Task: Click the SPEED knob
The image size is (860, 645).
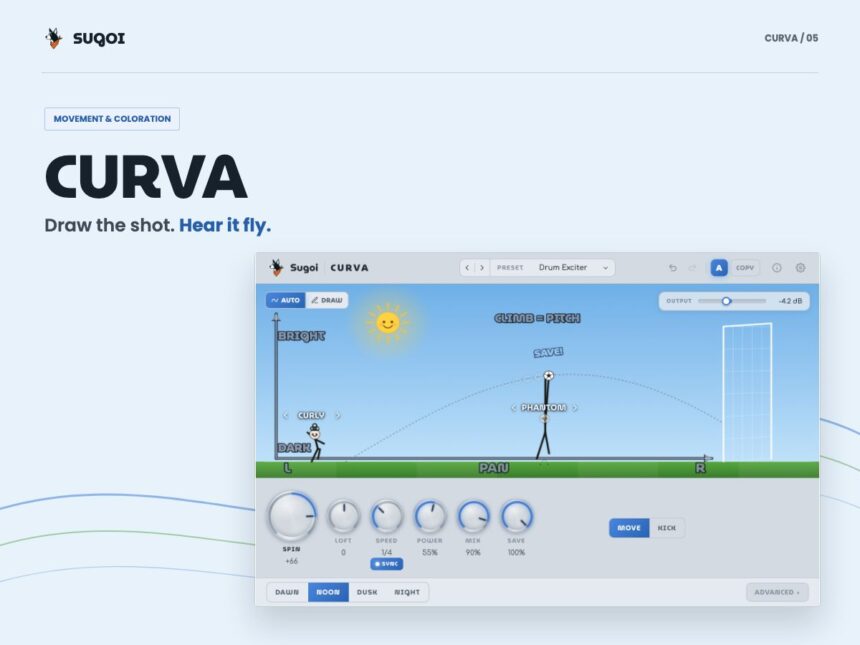Action: [x=387, y=516]
